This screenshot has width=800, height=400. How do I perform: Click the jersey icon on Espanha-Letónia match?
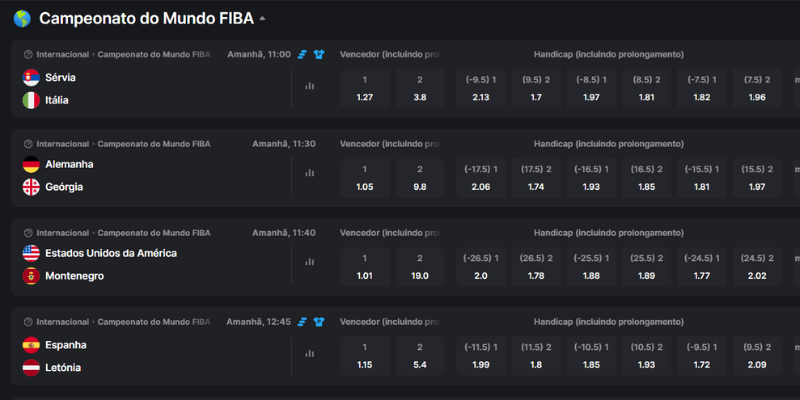click(319, 322)
